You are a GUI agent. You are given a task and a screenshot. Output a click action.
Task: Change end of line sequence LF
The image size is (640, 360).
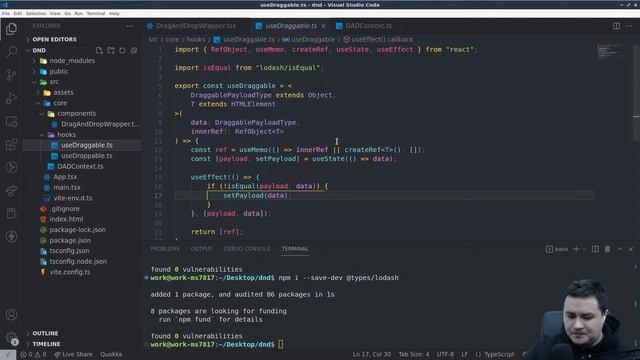point(464,354)
